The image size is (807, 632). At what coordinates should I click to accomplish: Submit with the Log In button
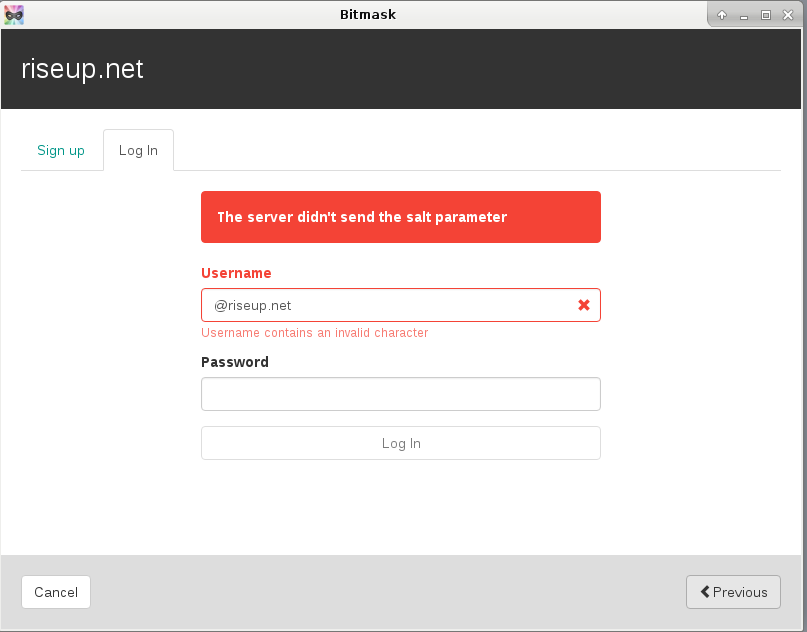(400, 443)
